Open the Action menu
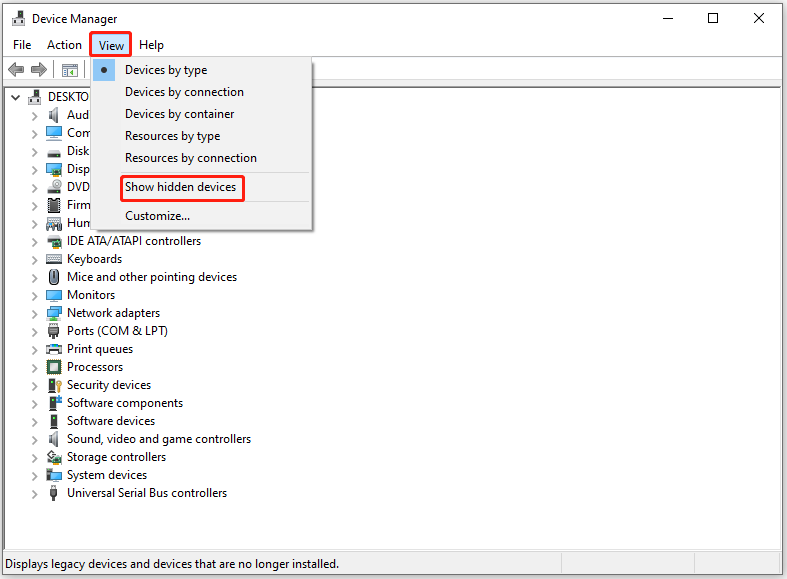 [x=64, y=45]
